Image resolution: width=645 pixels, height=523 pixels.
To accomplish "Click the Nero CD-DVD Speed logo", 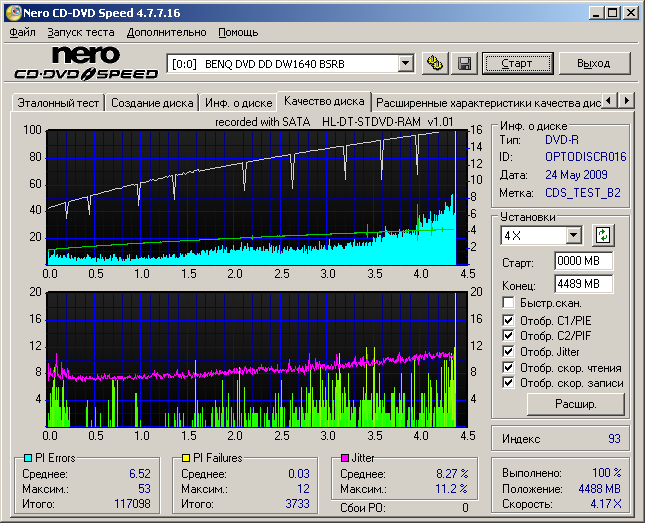I will [x=85, y=63].
